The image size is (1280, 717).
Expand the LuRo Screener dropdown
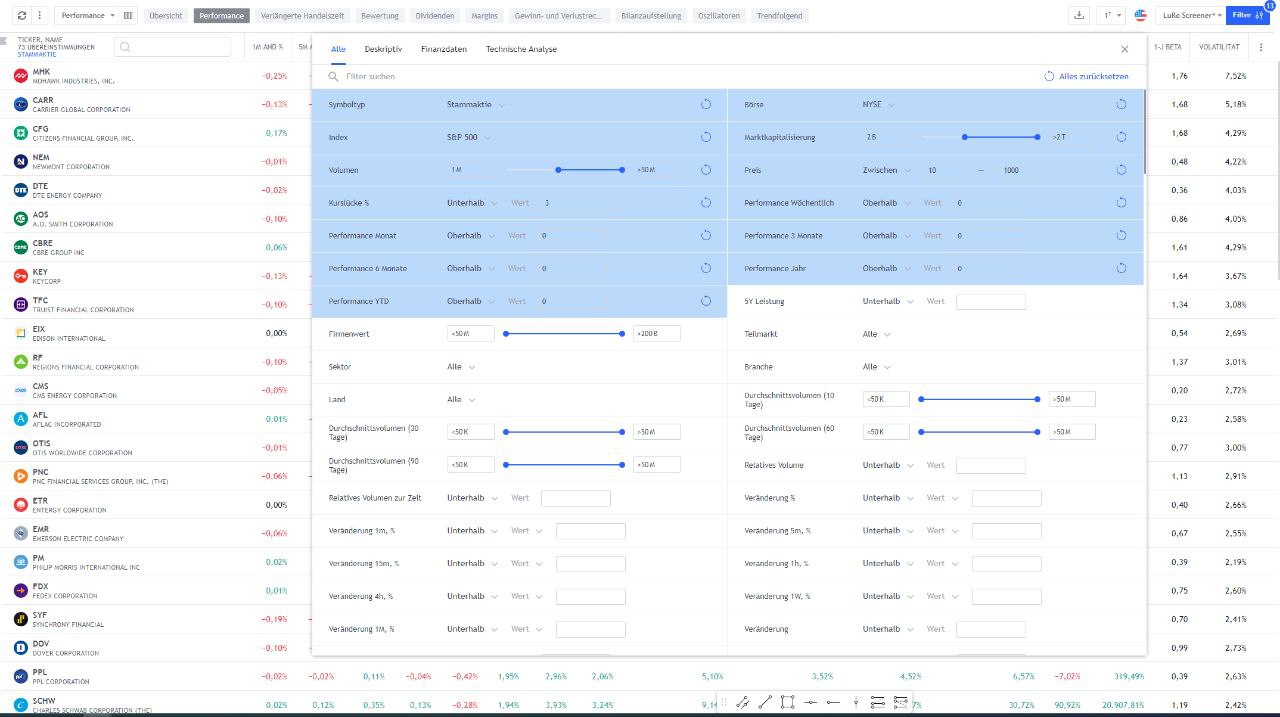(x=1190, y=16)
